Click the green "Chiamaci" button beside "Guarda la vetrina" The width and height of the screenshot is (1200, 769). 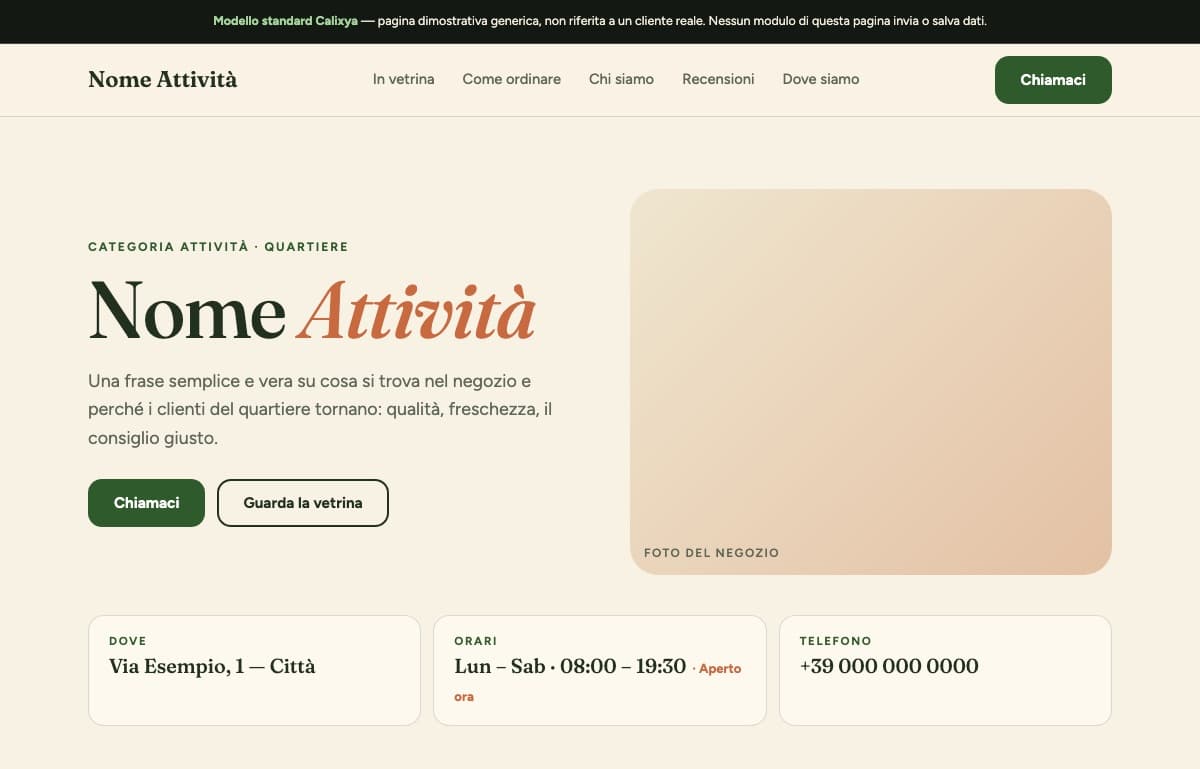coord(146,503)
